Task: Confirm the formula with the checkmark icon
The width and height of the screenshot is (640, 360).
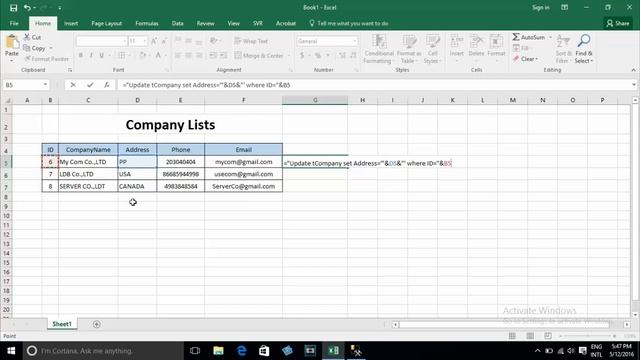Action: (90, 85)
